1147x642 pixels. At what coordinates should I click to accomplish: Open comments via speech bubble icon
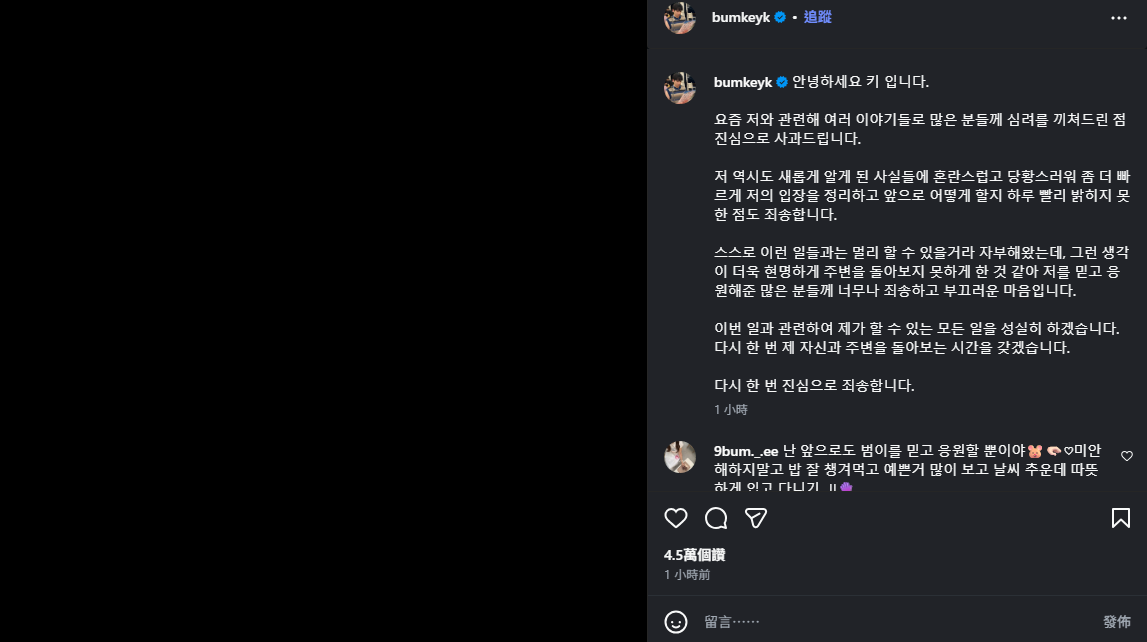716,518
